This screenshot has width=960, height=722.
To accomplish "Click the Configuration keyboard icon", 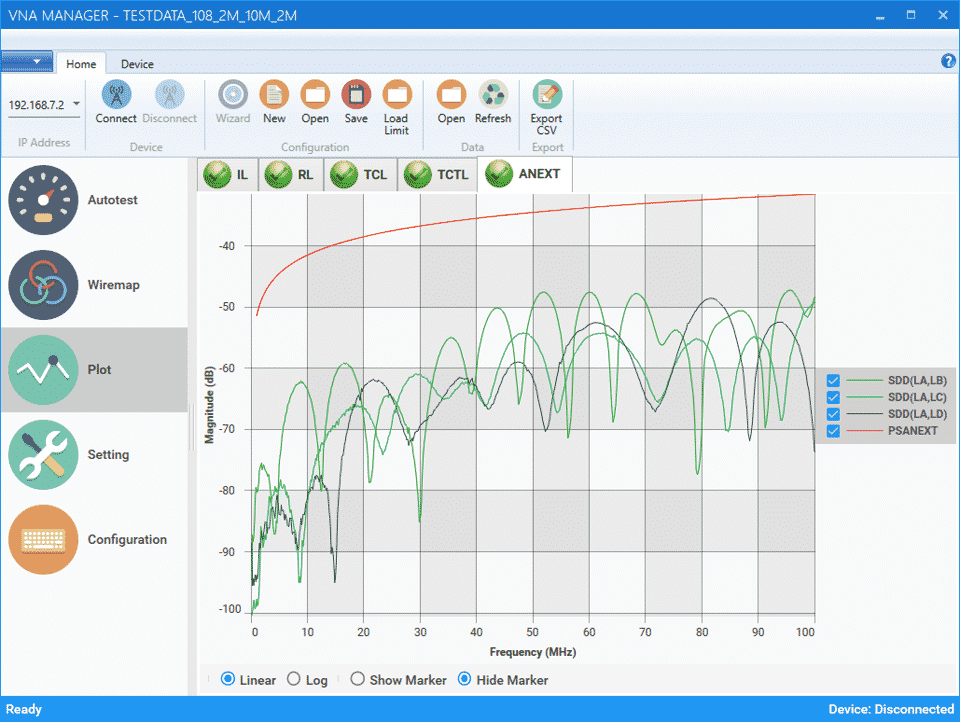I will click(43, 540).
